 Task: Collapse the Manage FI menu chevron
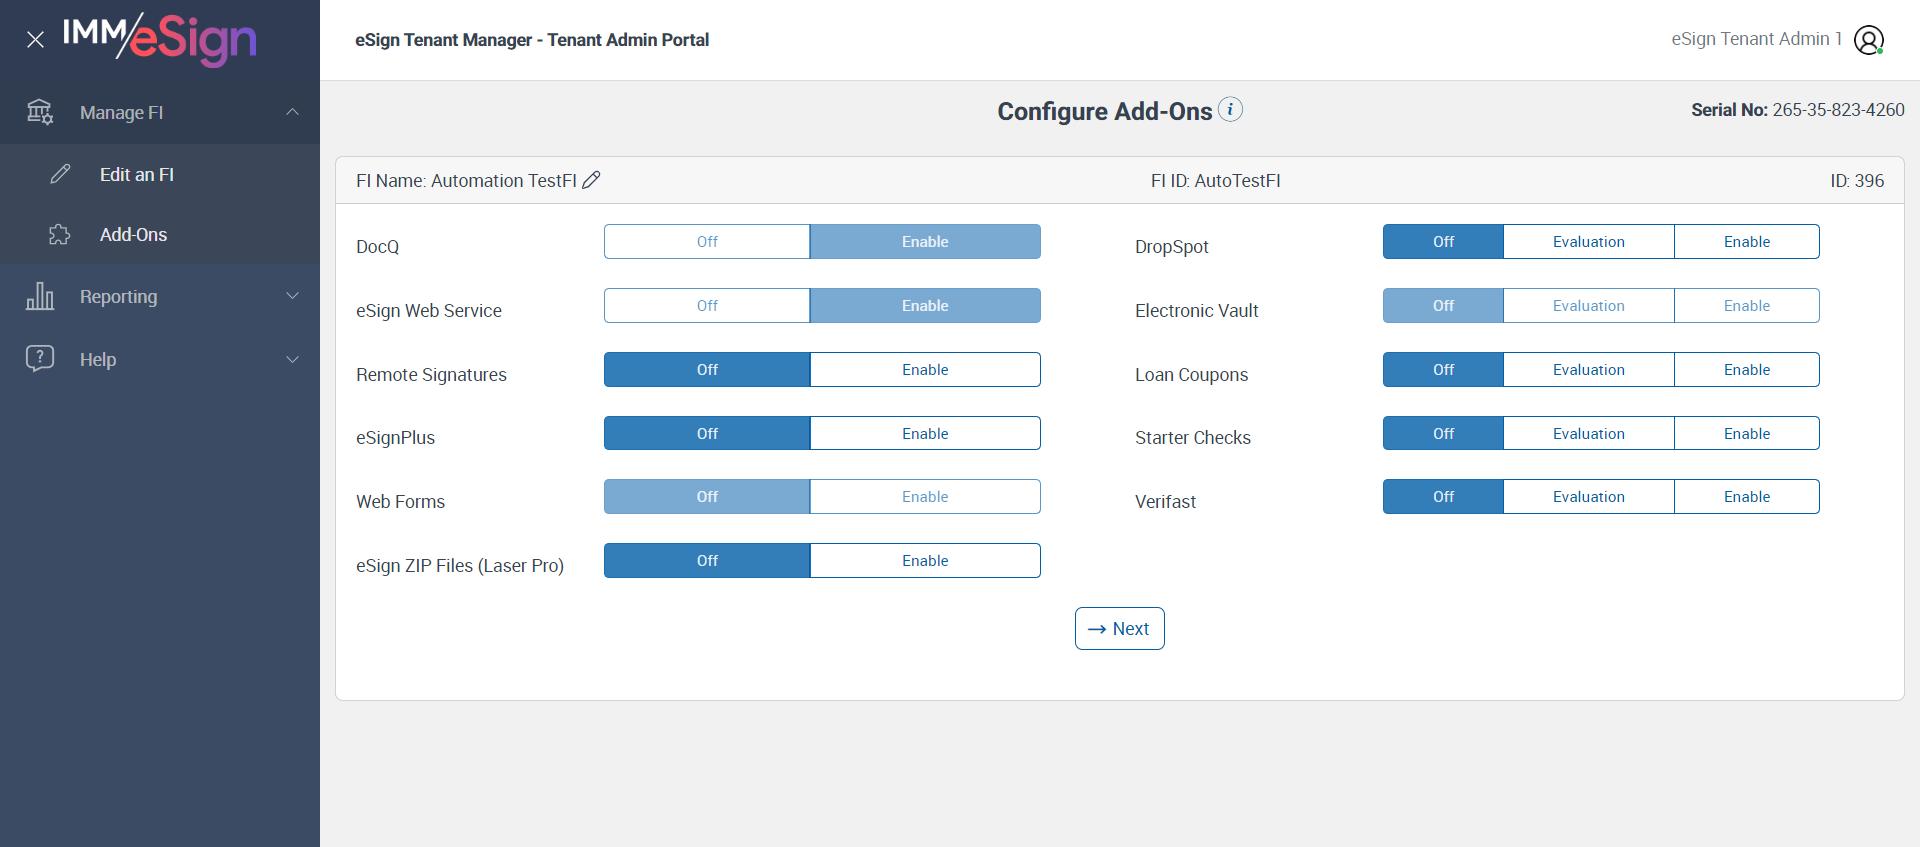tap(292, 112)
